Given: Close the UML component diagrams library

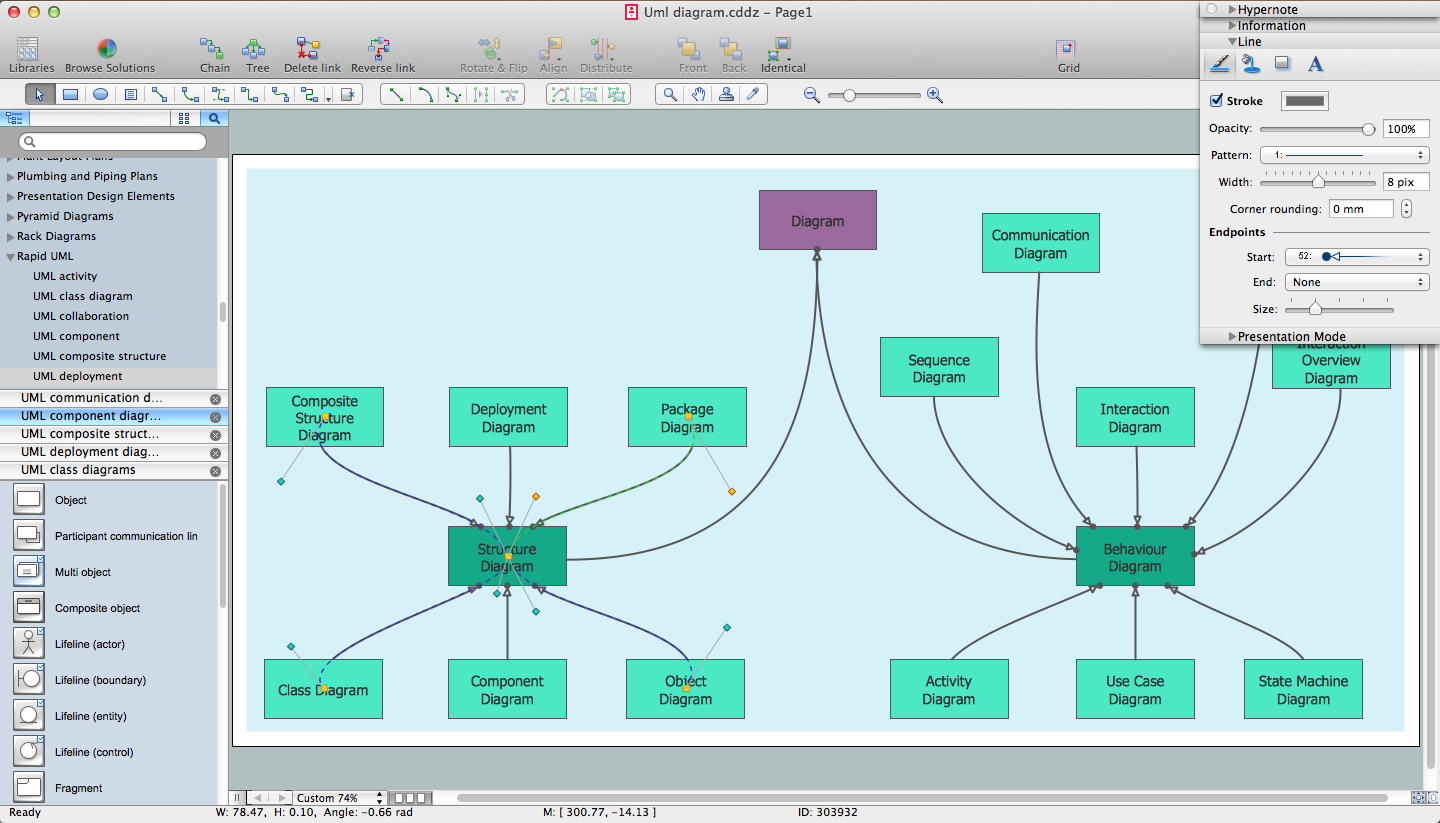Looking at the screenshot, I should pyautogui.click(x=215, y=417).
